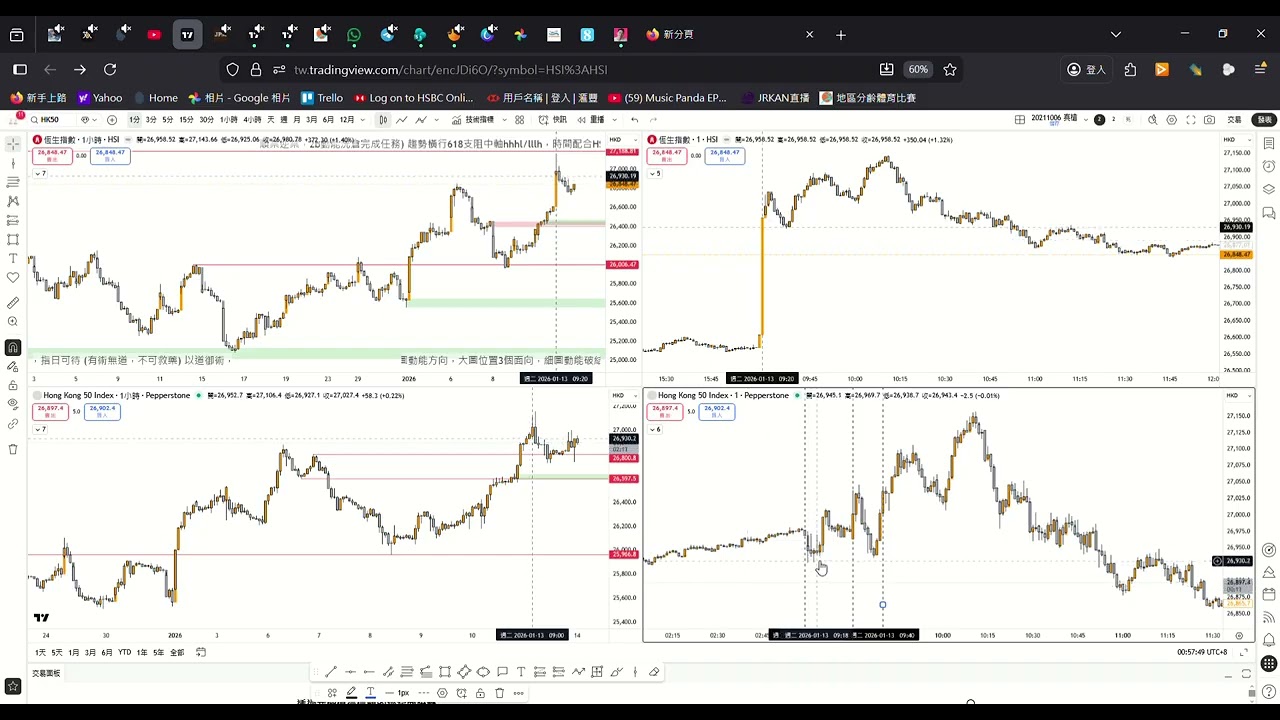Screen dimensions: 1280x720
Task: Toggle the lock icon in drawing settings toolbar
Action: pyautogui.click(x=480, y=692)
